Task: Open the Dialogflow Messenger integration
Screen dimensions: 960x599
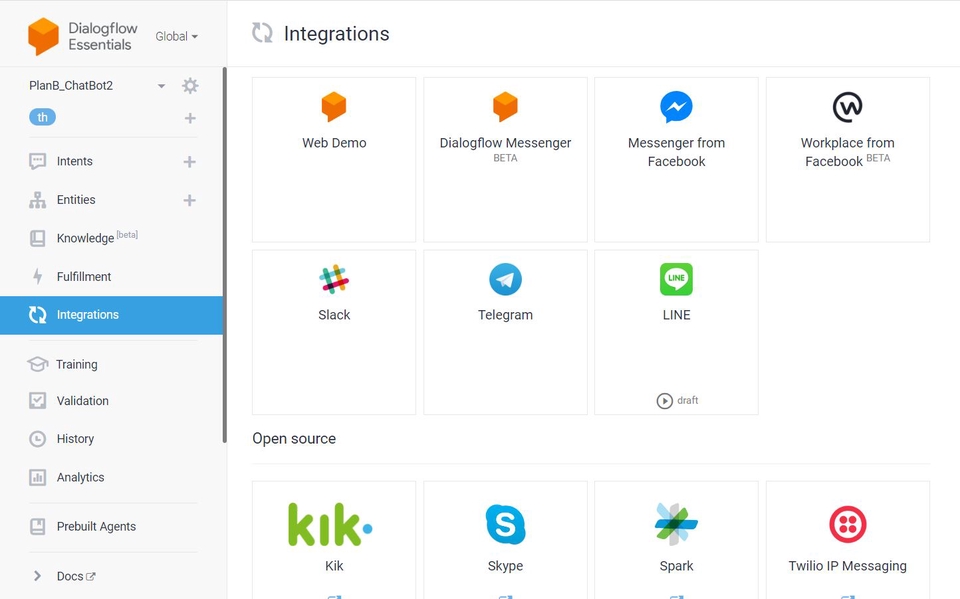Action: pos(505,160)
